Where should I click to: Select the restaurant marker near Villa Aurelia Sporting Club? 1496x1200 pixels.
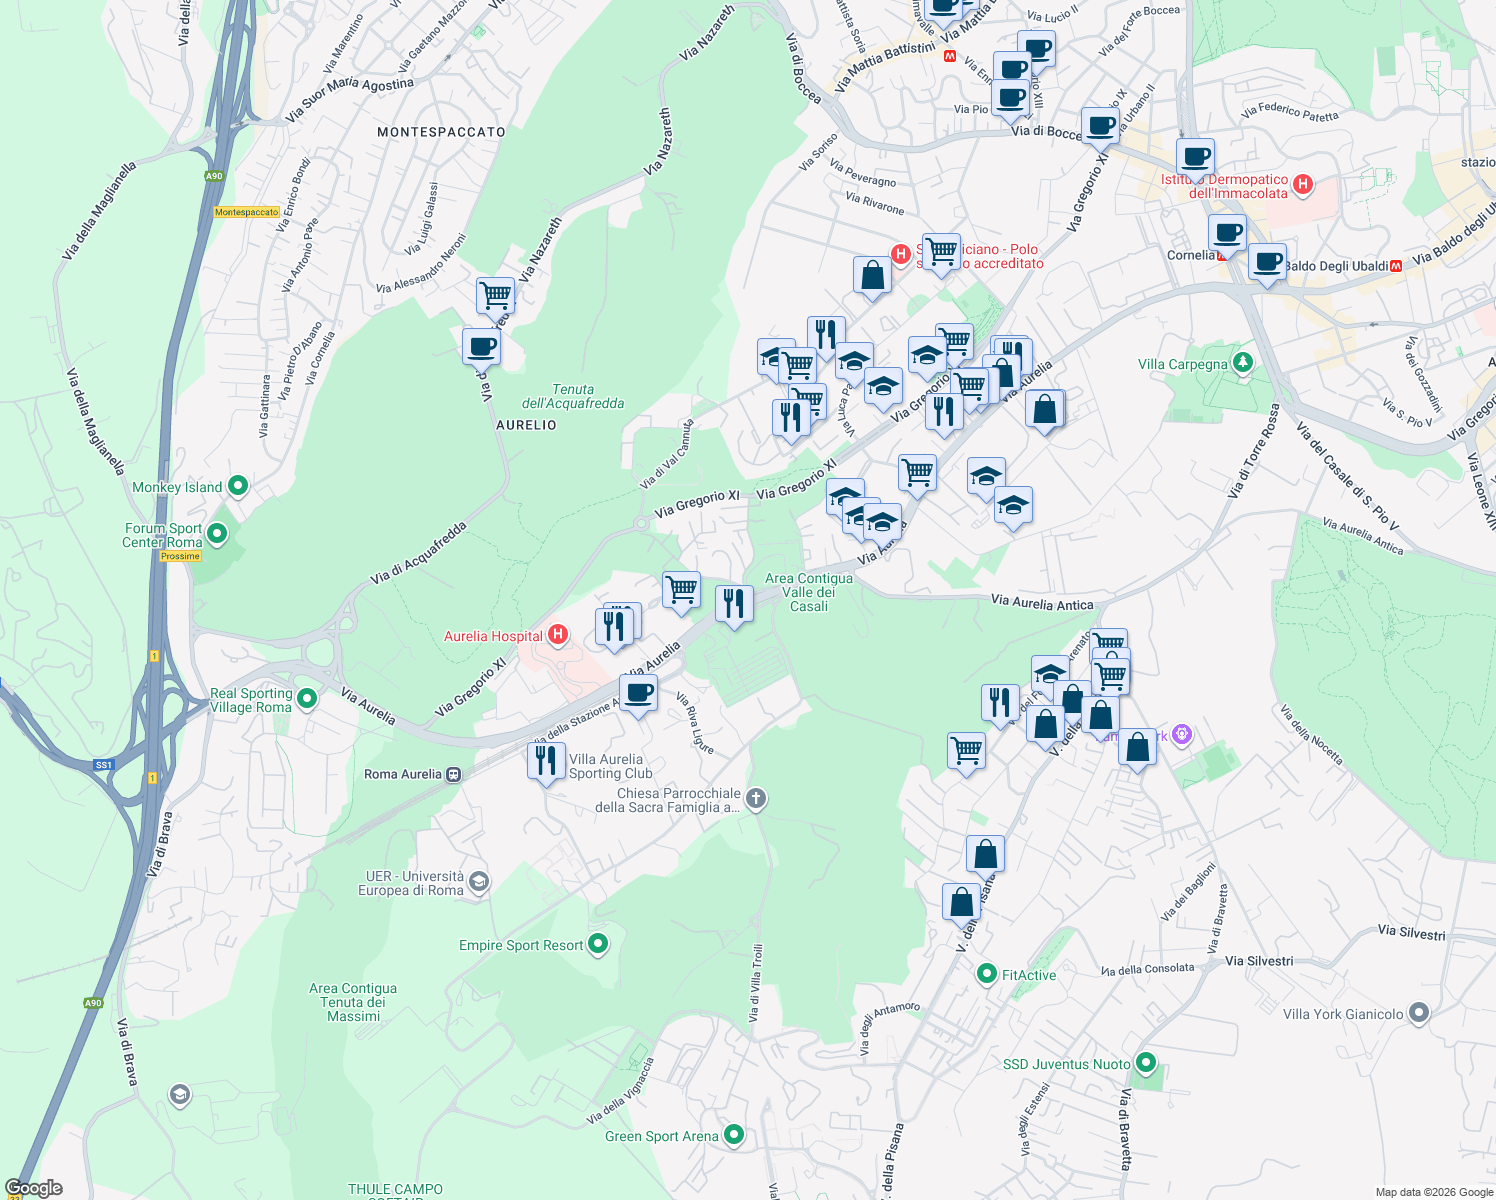(547, 760)
